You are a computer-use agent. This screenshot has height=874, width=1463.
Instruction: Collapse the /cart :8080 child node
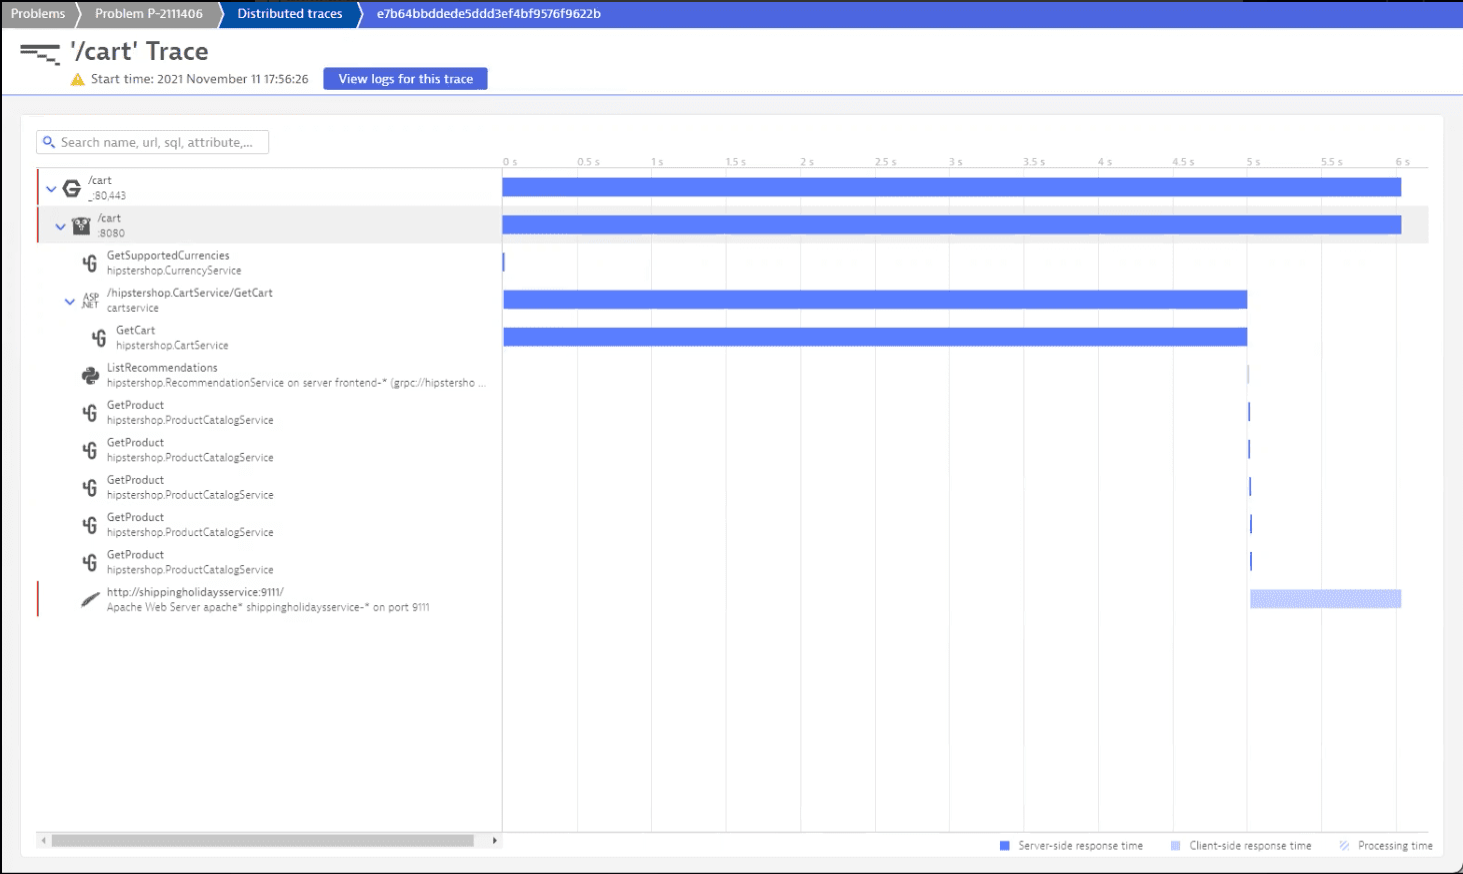click(x=60, y=226)
